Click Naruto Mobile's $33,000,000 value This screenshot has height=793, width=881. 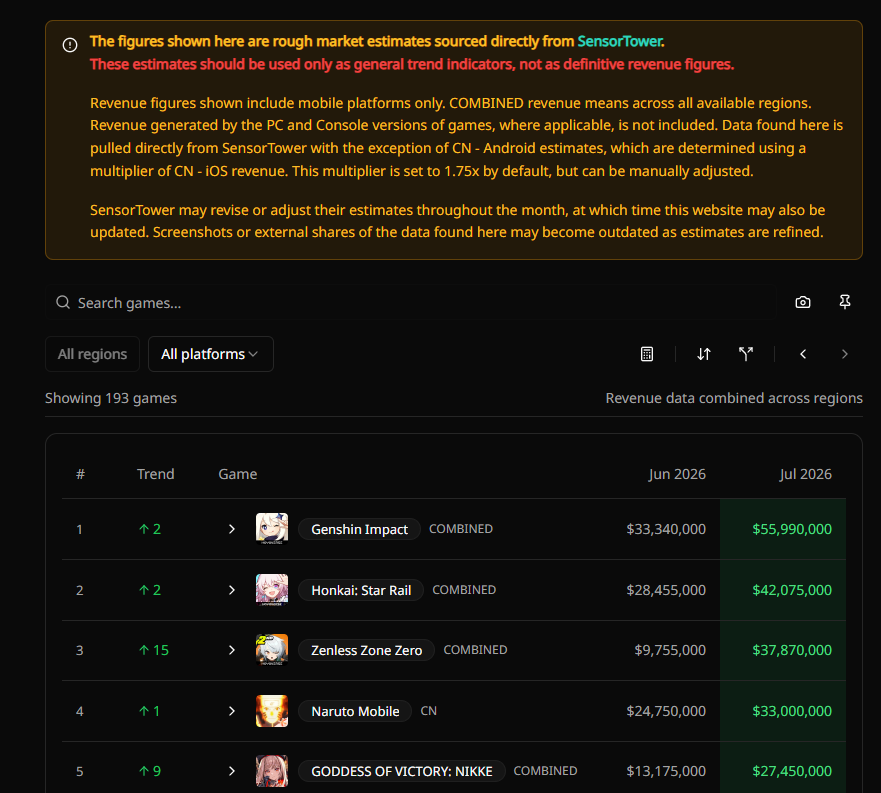tap(792, 711)
